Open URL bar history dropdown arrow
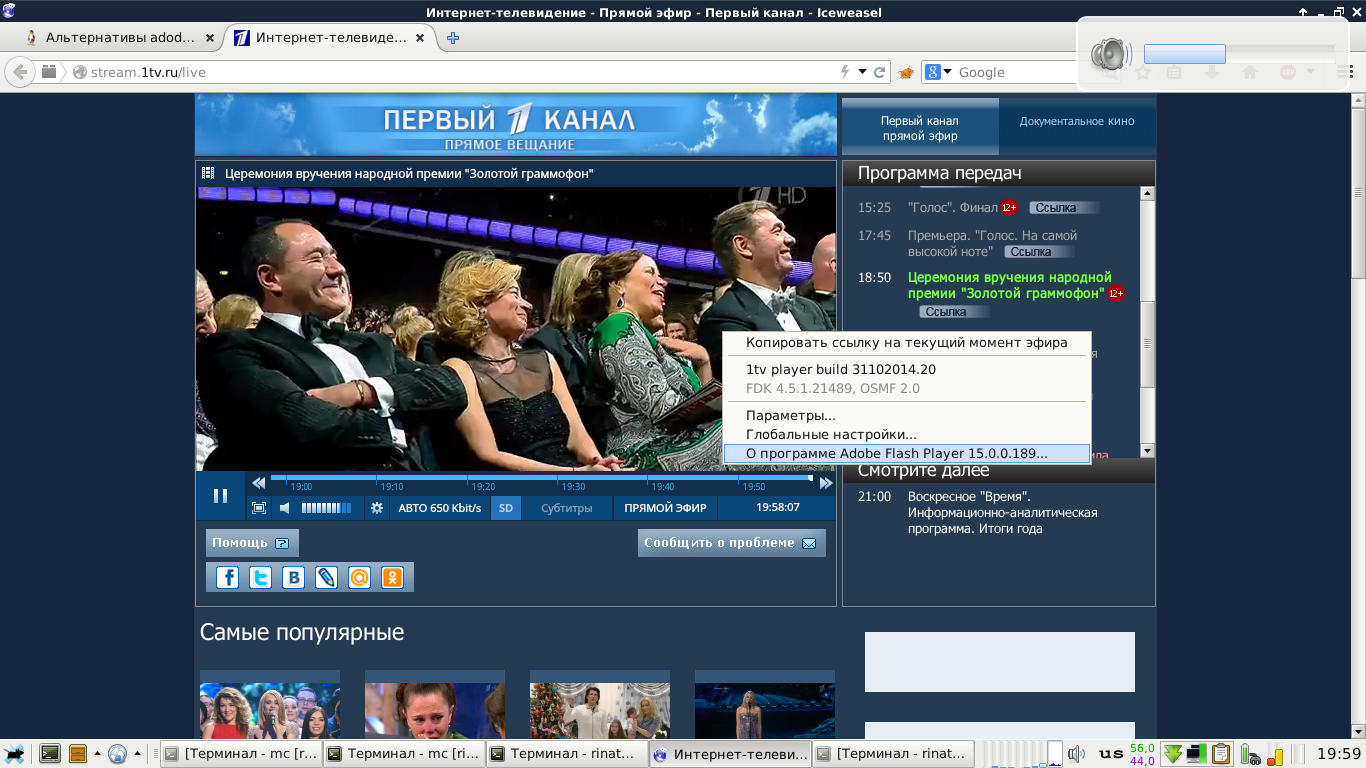Screen dimensions: 1366x768 coord(862,72)
